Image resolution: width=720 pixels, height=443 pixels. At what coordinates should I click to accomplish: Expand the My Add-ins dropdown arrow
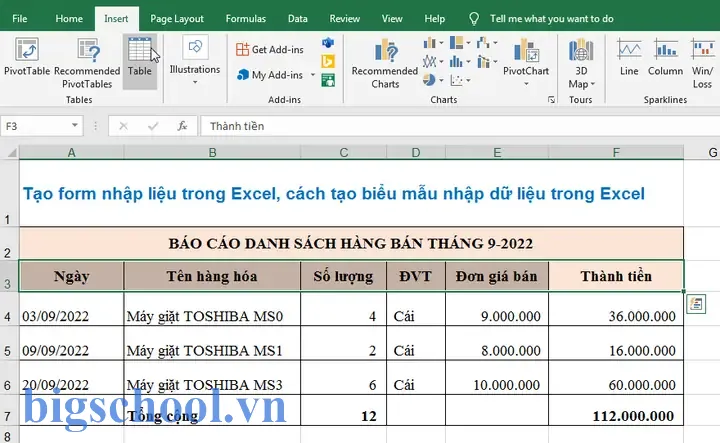(x=313, y=74)
